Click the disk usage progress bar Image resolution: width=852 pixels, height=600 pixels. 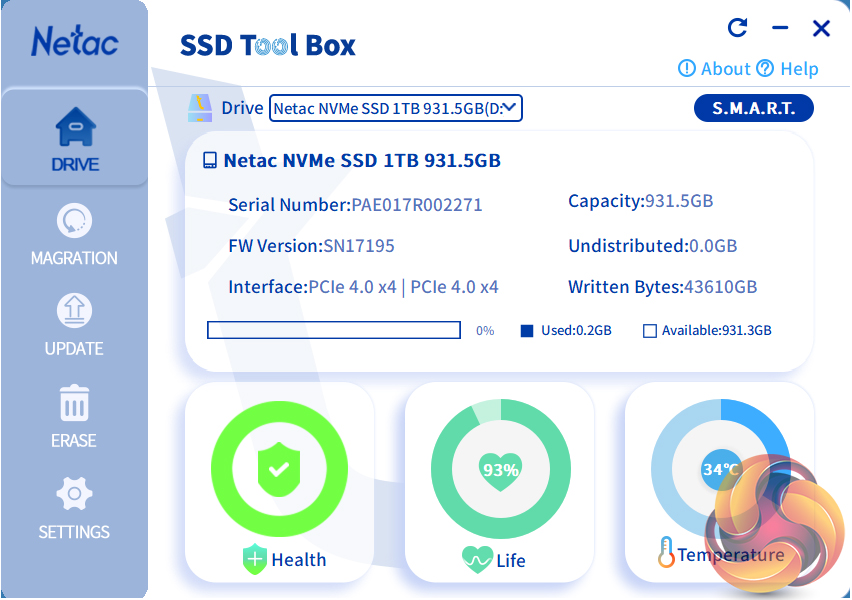point(334,330)
